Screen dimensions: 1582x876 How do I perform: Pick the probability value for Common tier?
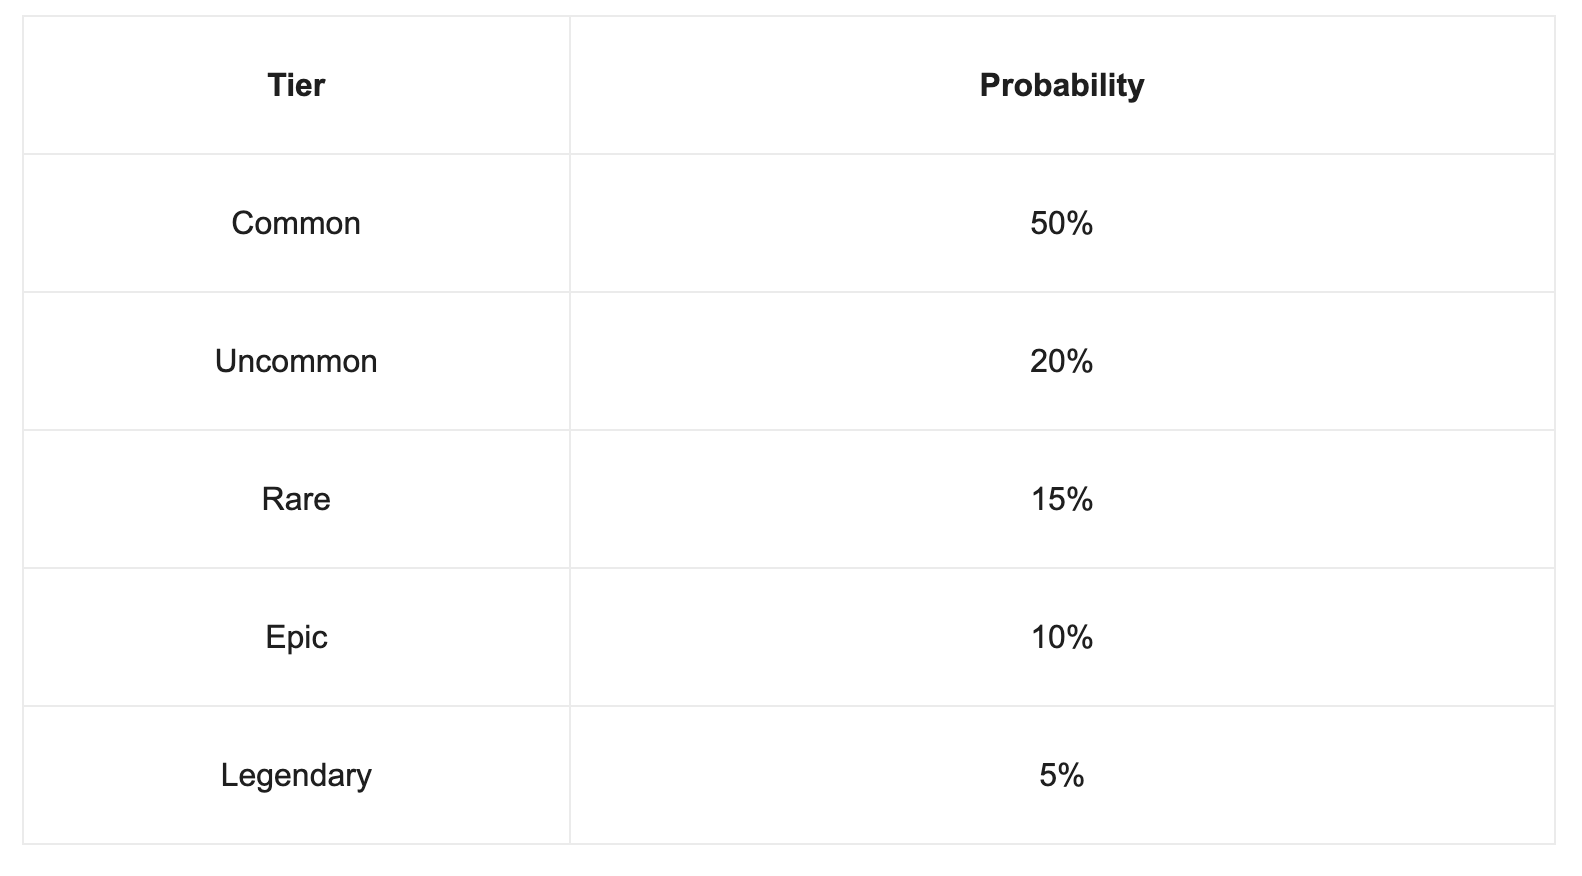click(x=1061, y=223)
